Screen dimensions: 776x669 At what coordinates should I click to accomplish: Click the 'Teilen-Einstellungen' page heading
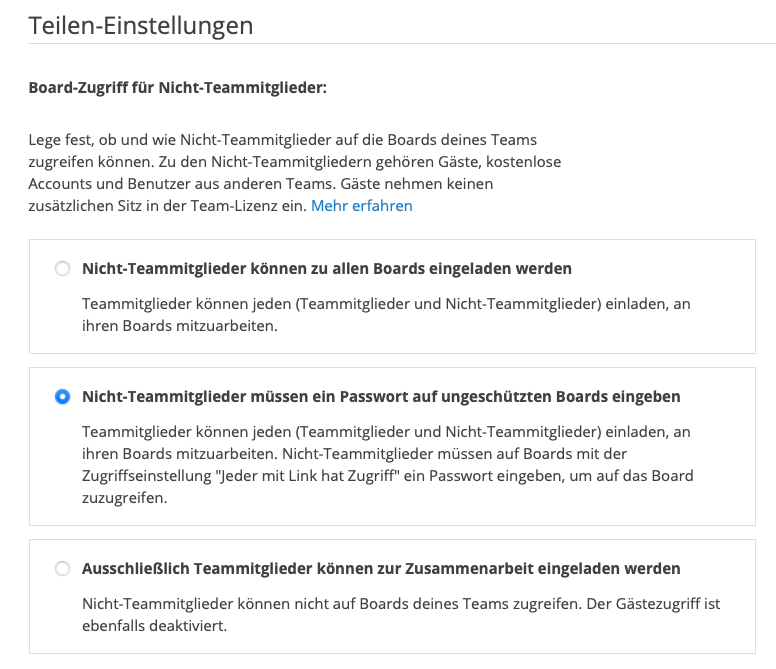coord(141,26)
